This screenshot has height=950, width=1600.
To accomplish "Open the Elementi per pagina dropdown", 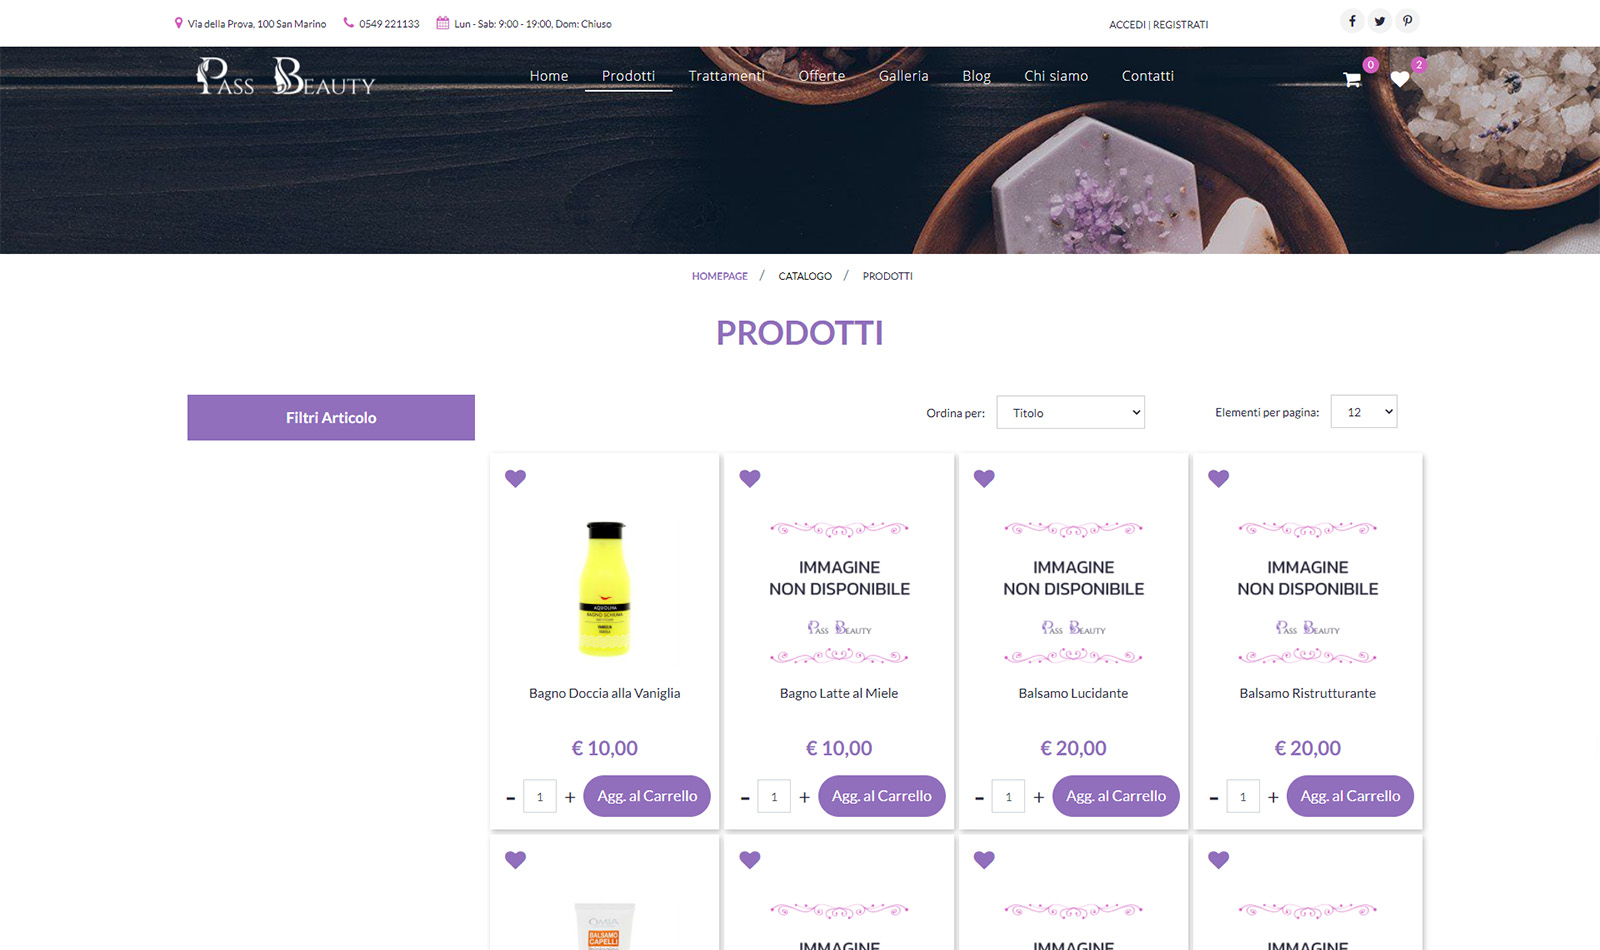I will (x=1364, y=412).
